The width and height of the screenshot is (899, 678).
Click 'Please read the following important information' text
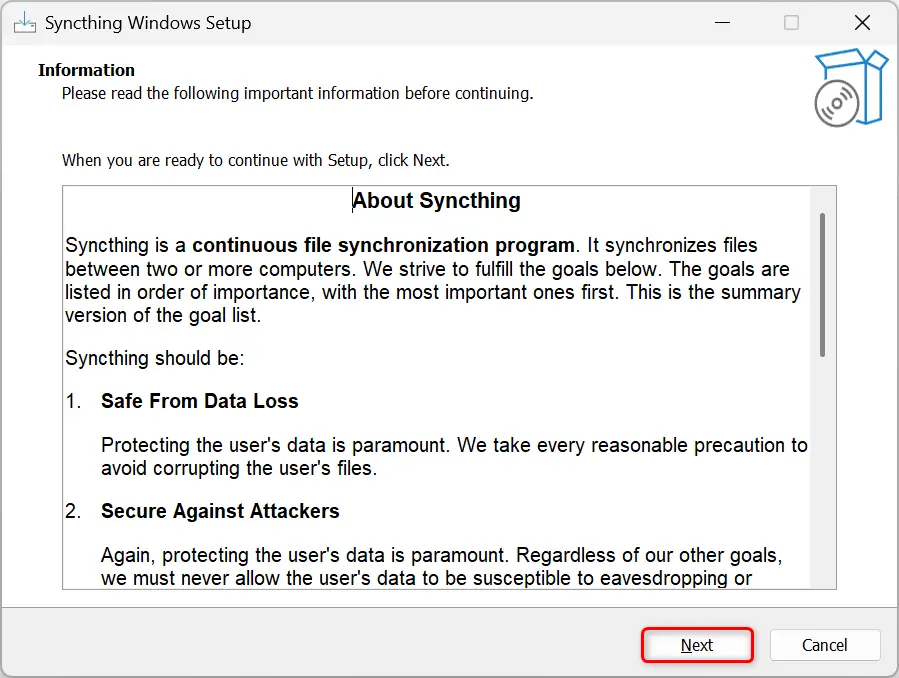298,93
